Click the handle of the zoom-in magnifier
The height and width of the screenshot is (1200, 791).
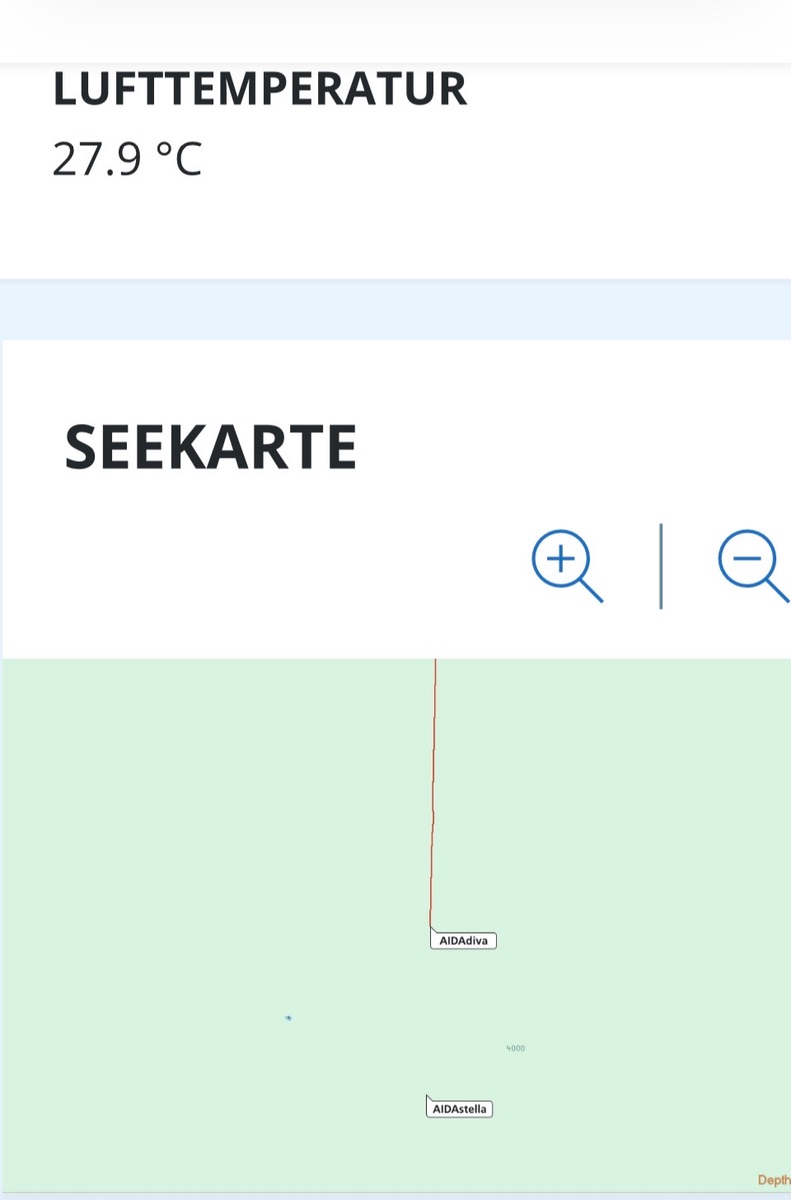pyautogui.click(x=592, y=592)
